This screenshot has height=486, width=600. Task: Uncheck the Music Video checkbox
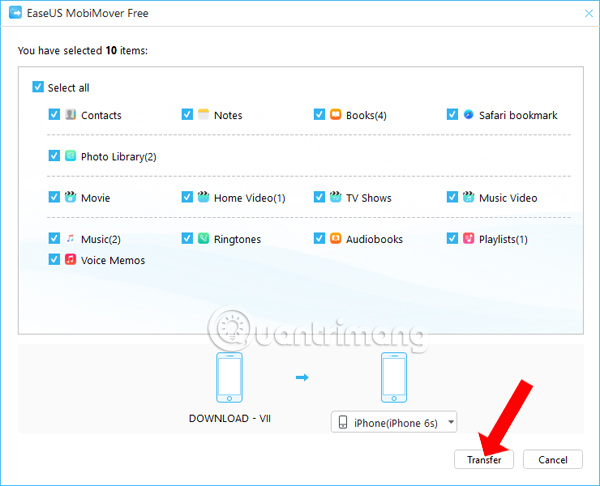(x=452, y=197)
